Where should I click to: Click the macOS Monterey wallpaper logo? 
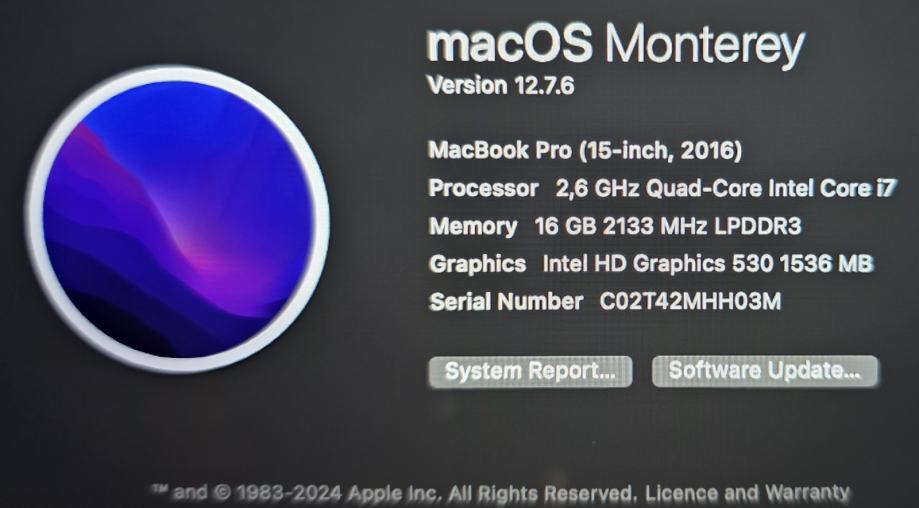point(178,219)
